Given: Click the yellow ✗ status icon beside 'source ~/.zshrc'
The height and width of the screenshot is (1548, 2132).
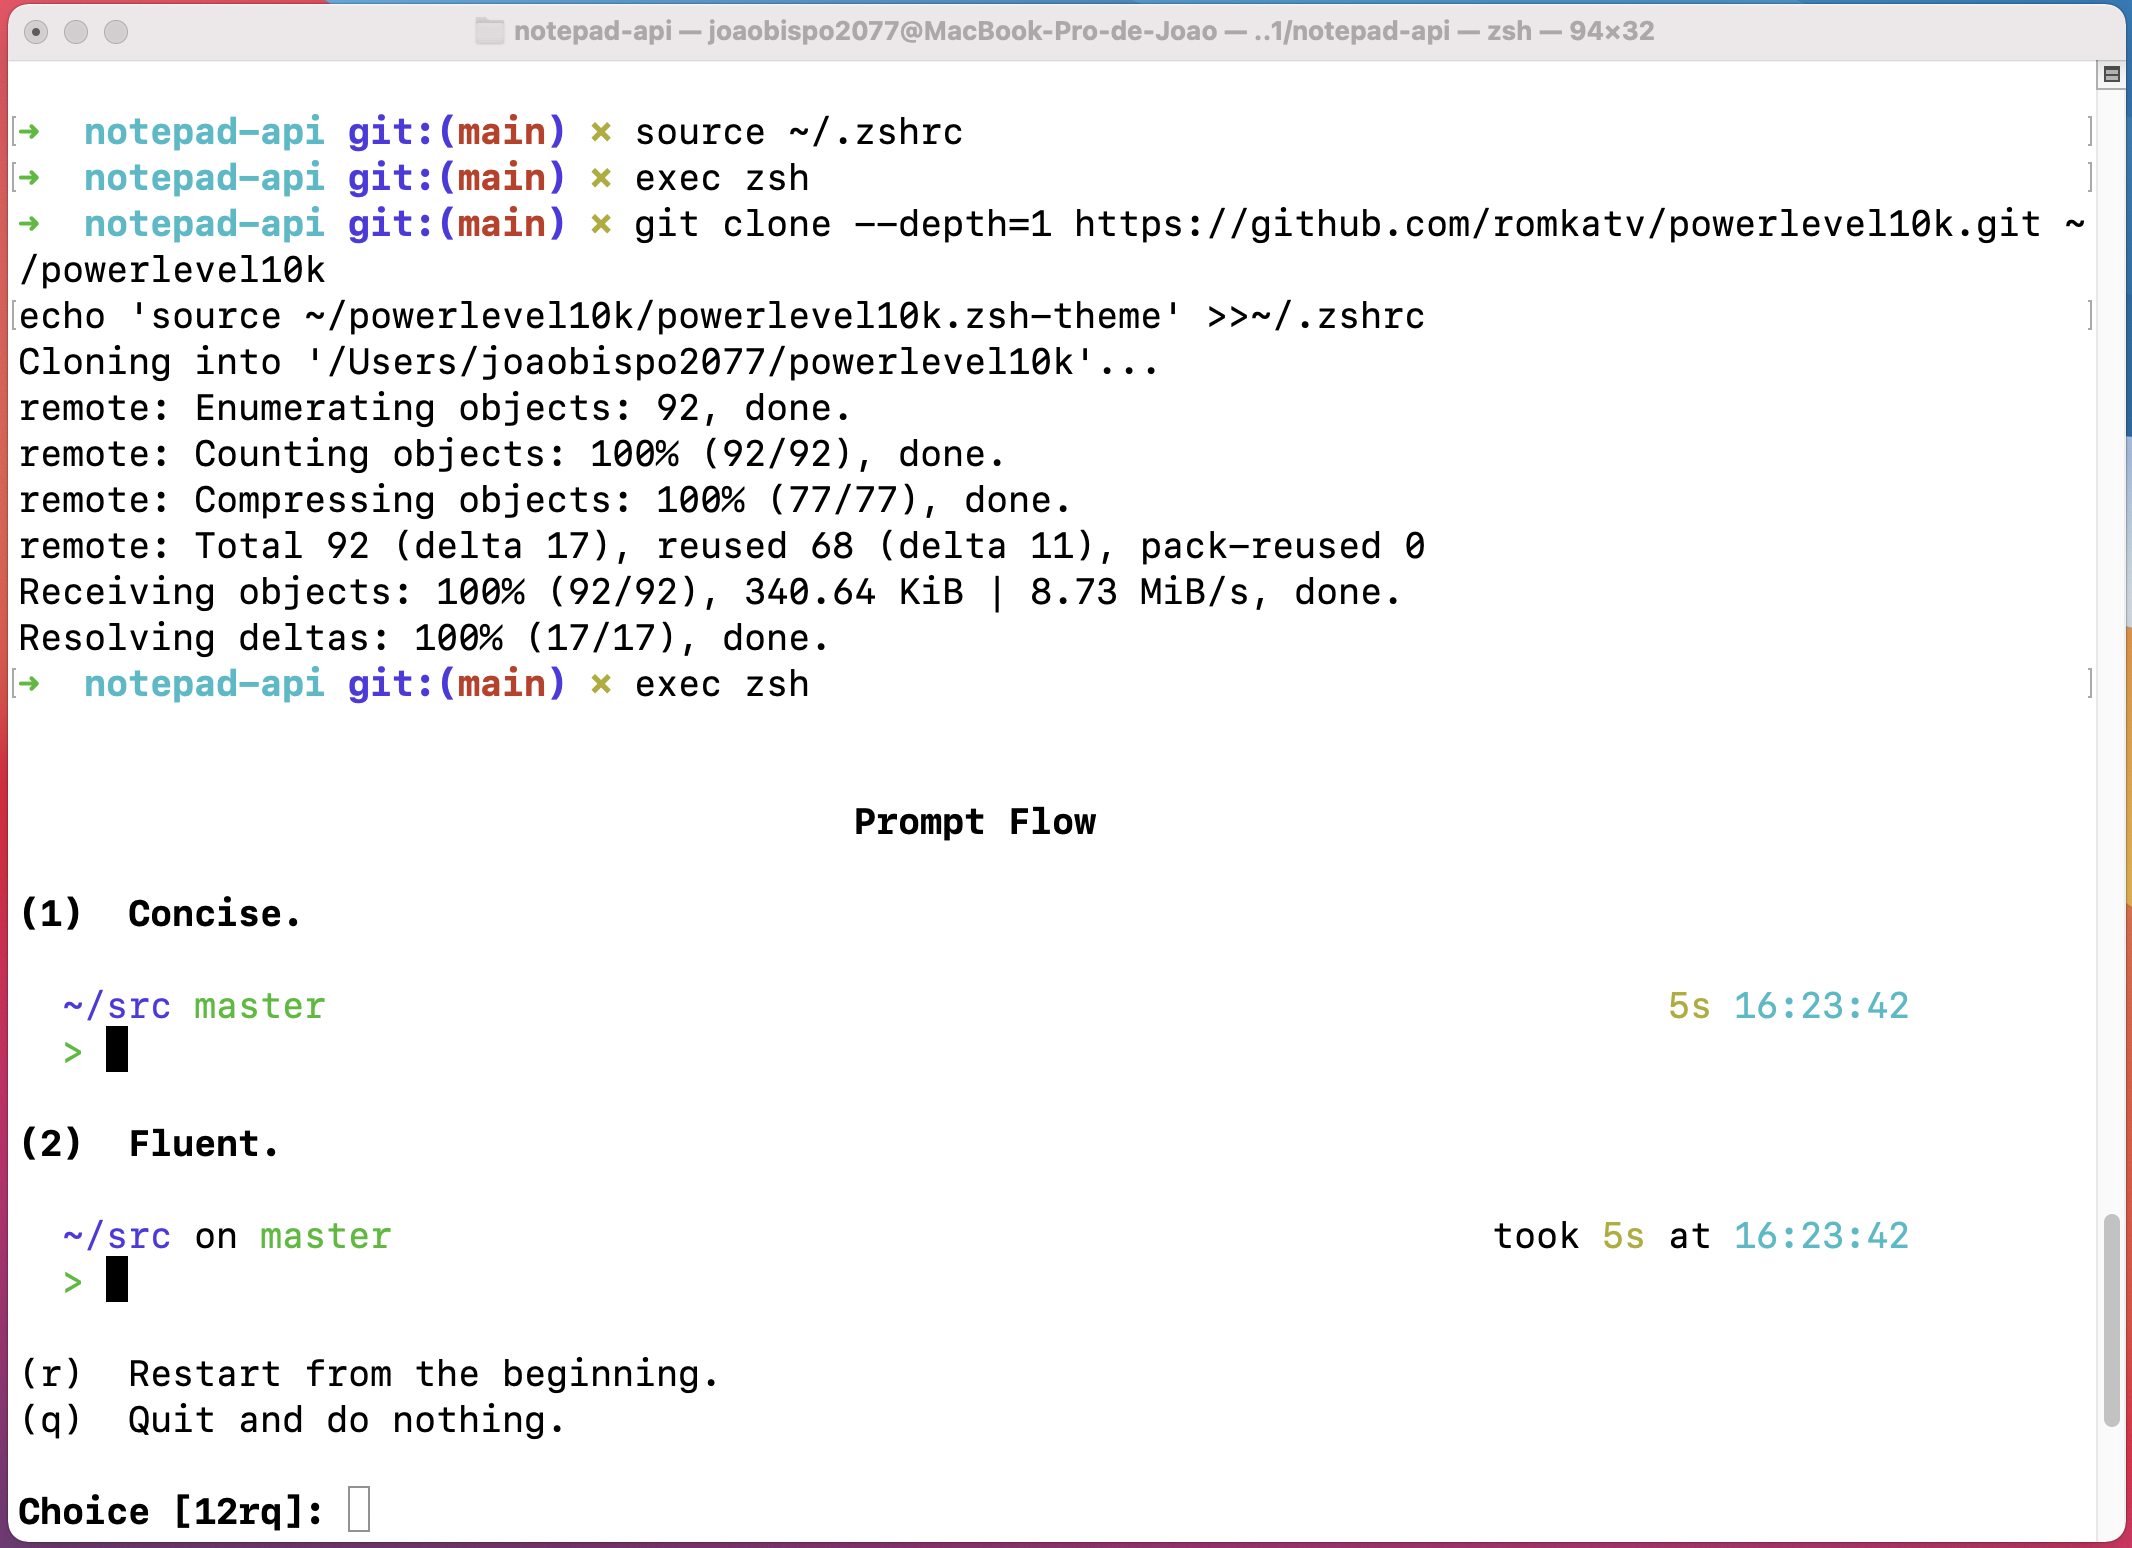Looking at the screenshot, I should tap(599, 131).
